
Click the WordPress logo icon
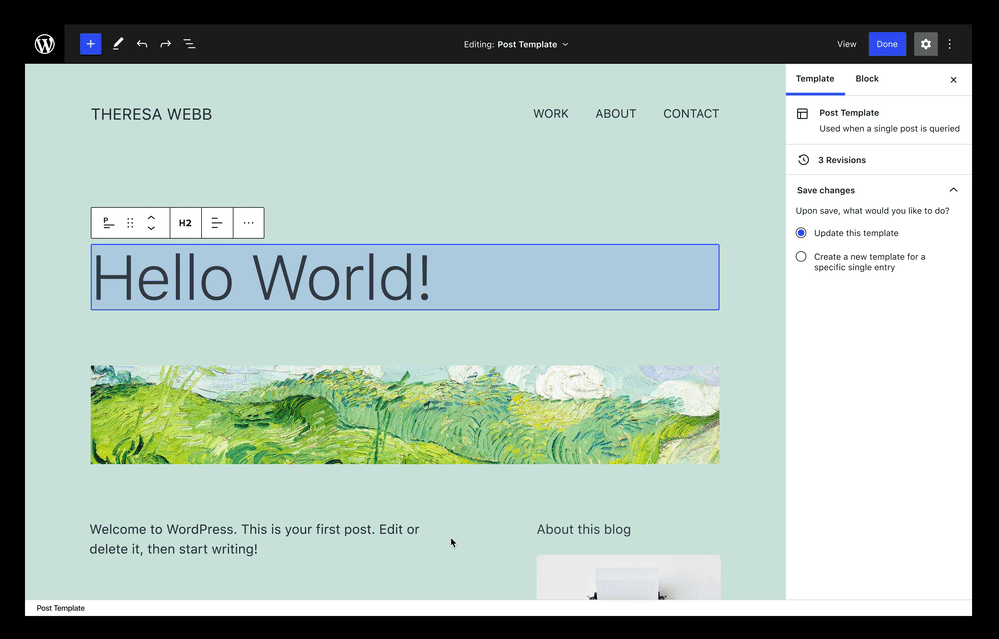(45, 44)
